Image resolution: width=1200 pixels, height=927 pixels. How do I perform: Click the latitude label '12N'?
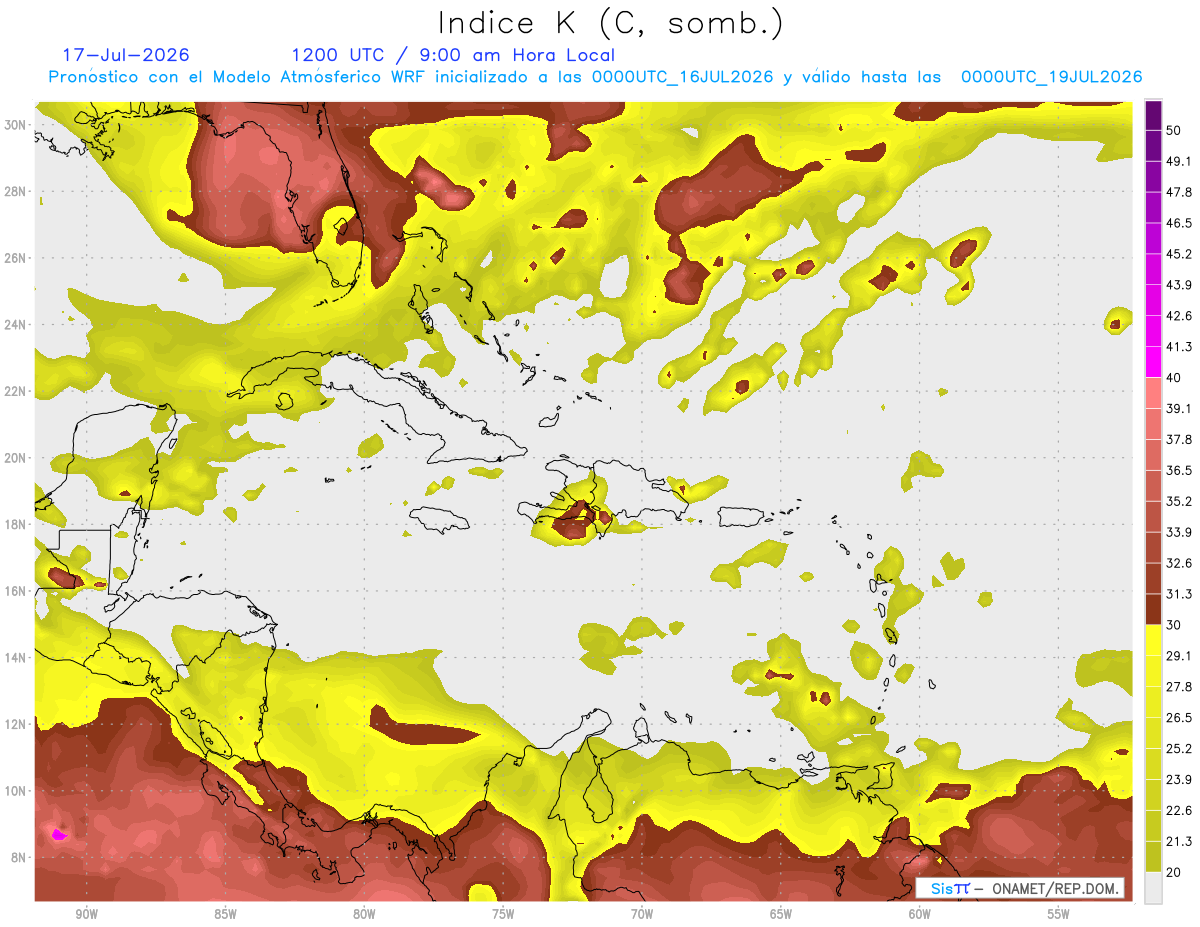pyautogui.click(x=16, y=724)
